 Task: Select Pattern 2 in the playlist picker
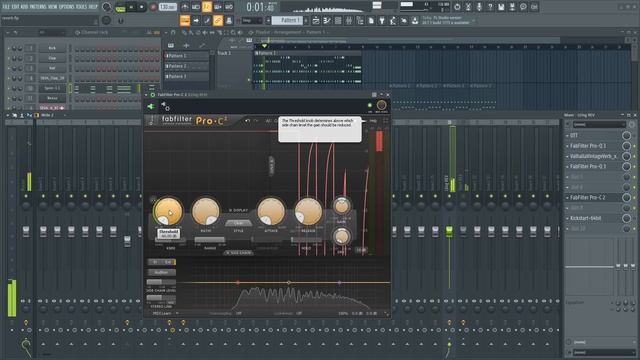[x=186, y=66]
